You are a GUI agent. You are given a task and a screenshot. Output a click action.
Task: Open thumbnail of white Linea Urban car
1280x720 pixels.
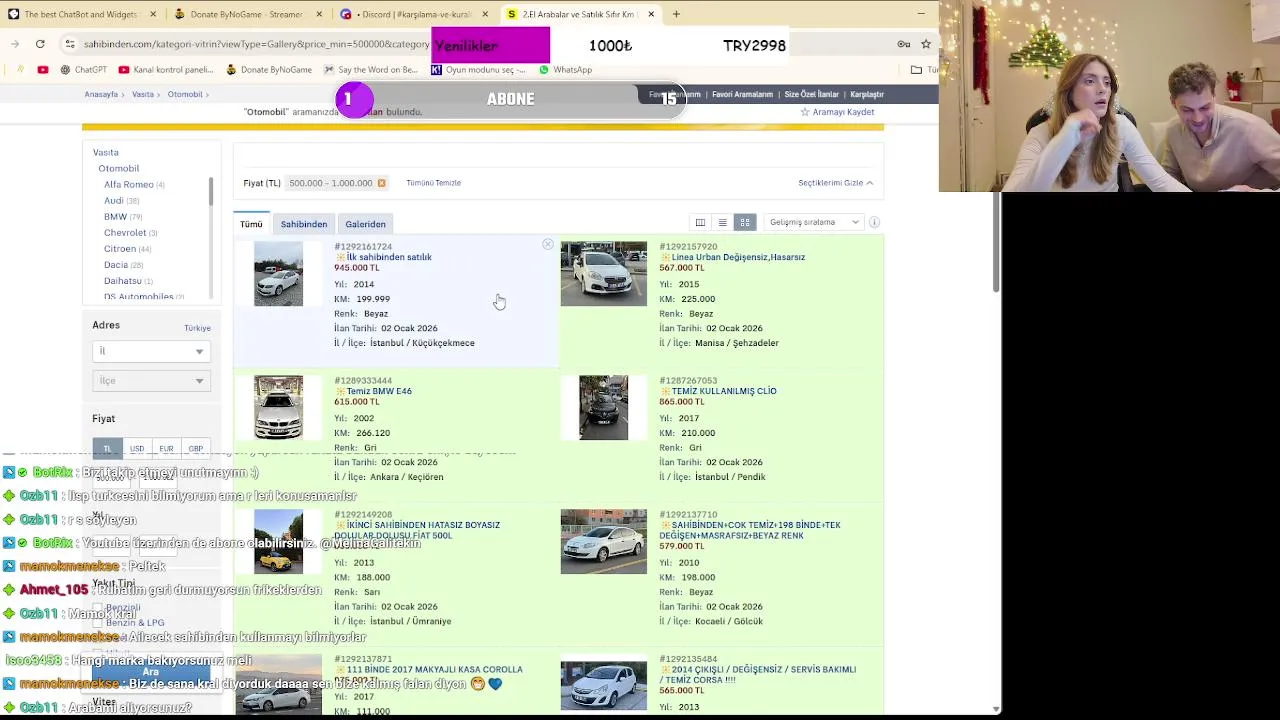(603, 273)
